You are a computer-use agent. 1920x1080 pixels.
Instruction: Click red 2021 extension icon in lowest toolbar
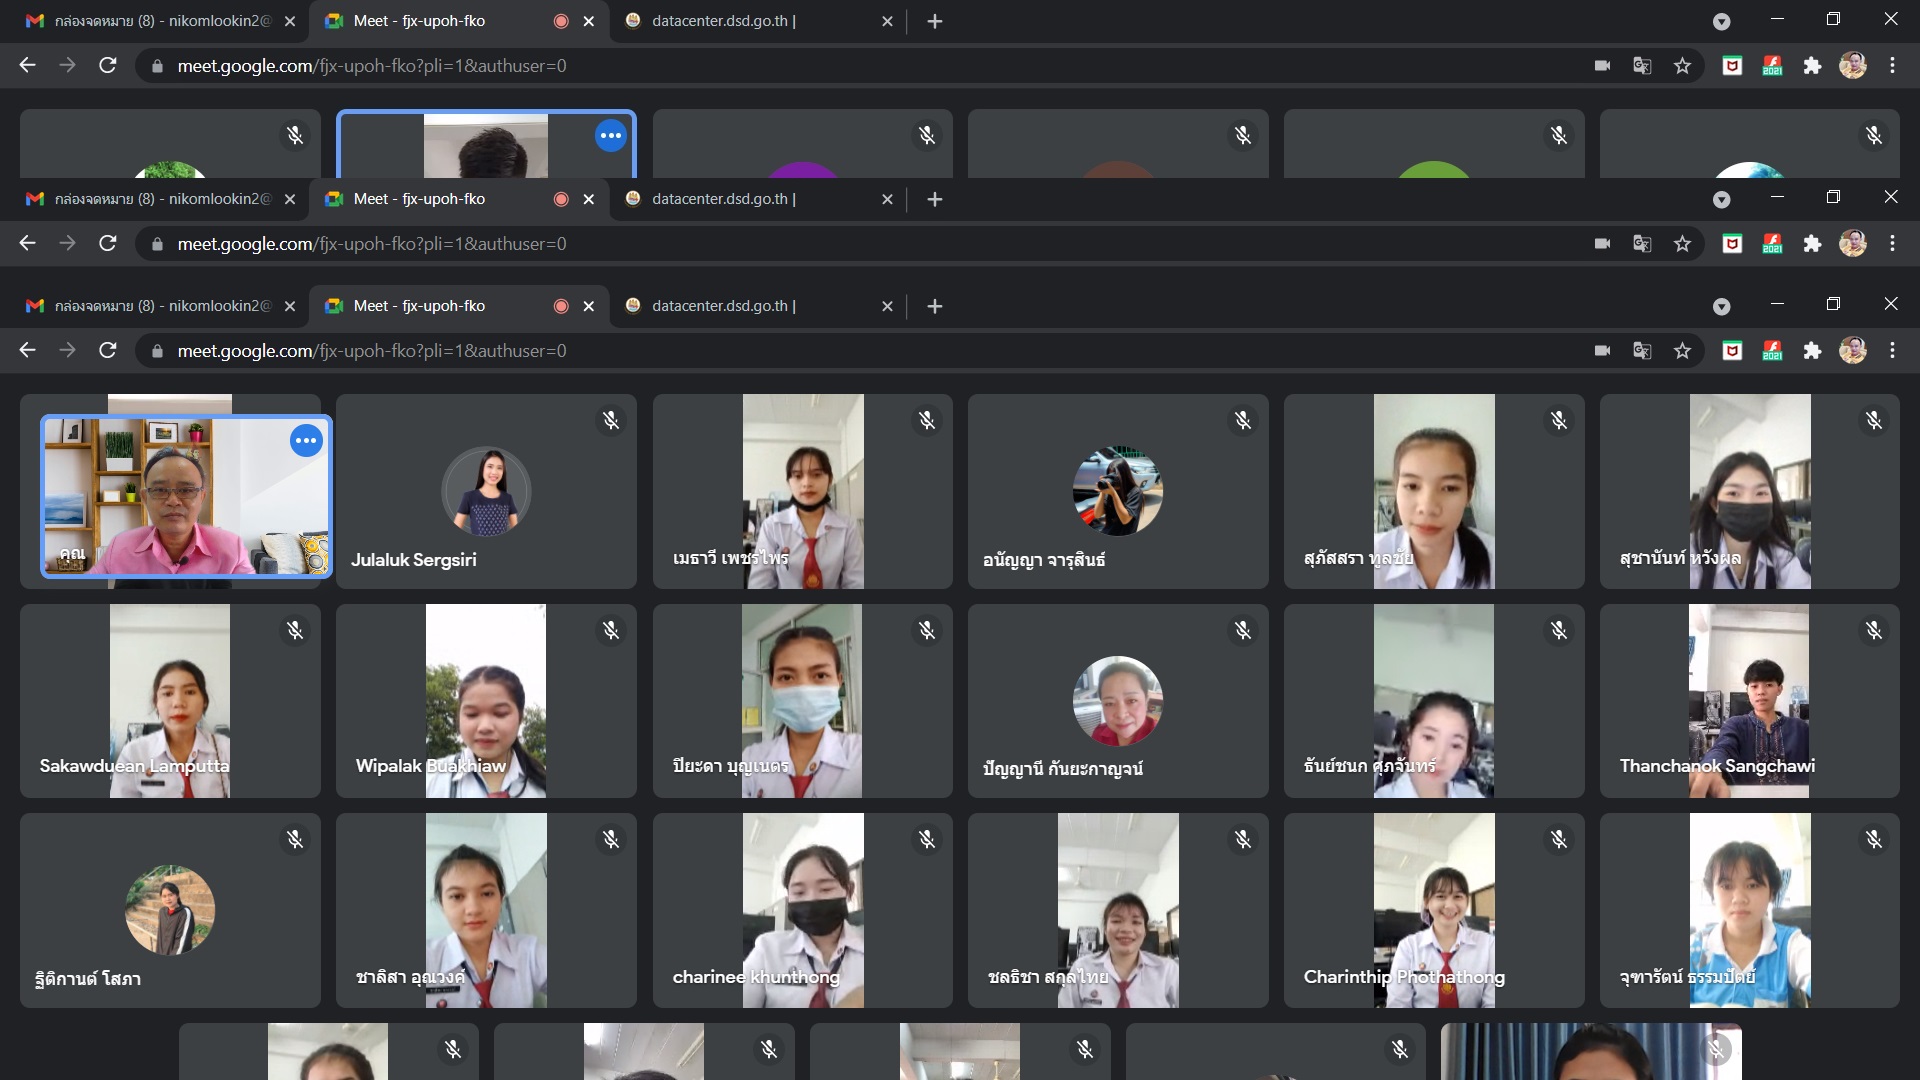click(1772, 350)
